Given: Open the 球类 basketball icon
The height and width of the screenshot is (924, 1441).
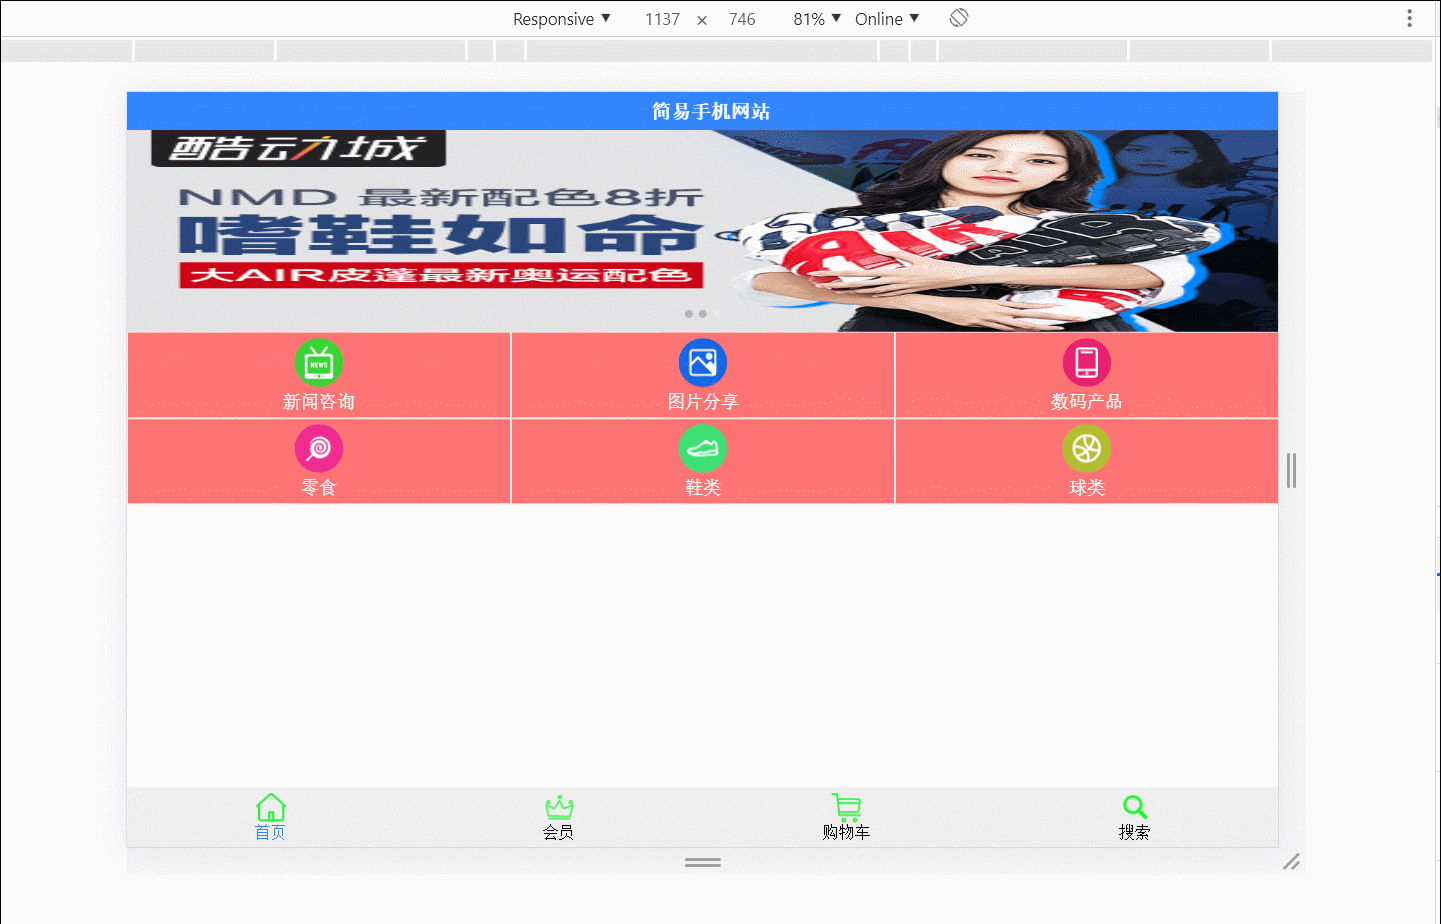Looking at the screenshot, I should (x=1087, y=449).
